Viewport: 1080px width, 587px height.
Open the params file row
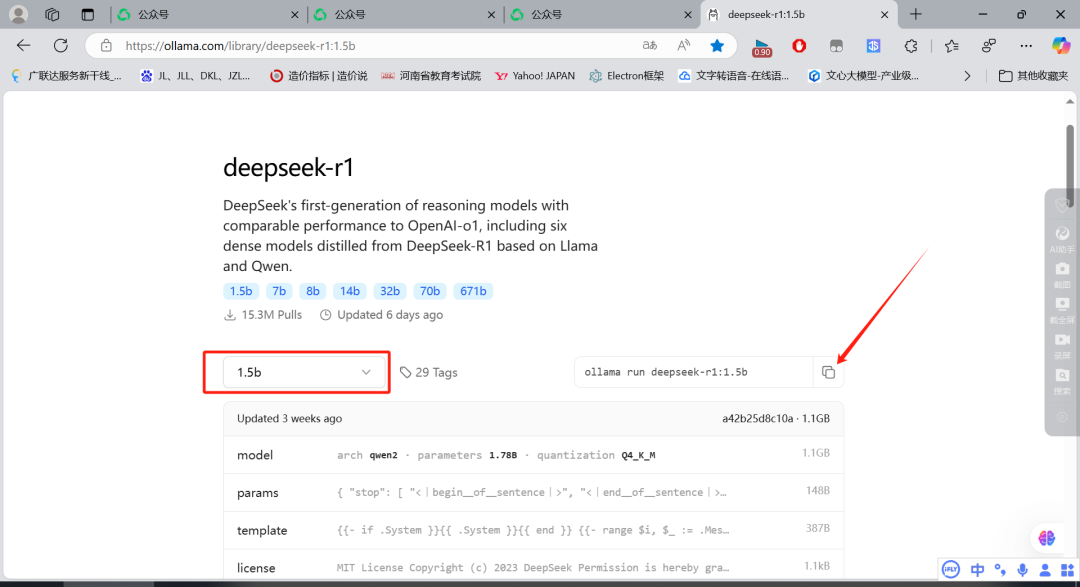click(533, 493)
